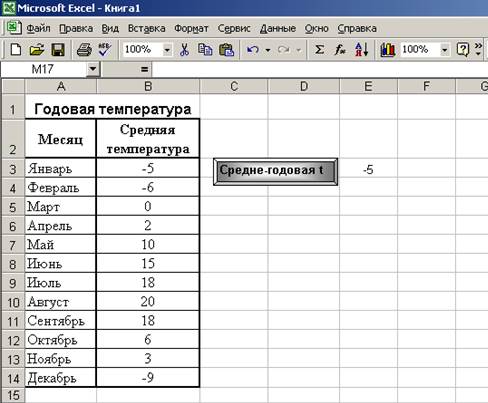This screenshot has height=403, width=488.
Task: Click the Select All corner button
Action: 13,87
